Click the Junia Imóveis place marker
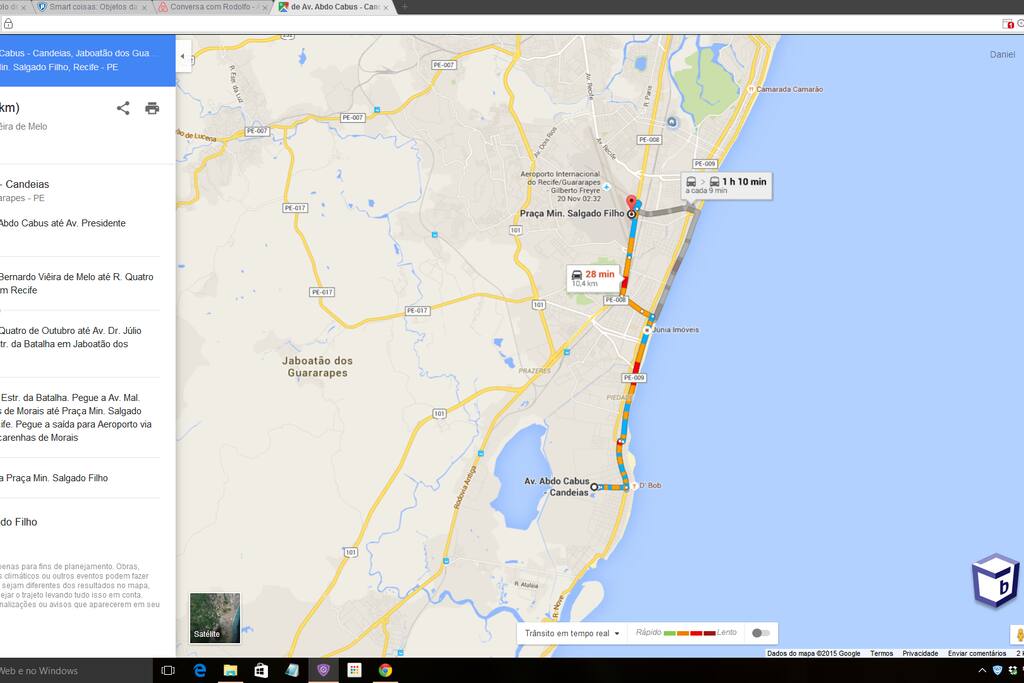Image resolution: width=1024 pixels, height=683 pixels. point(647,330)
